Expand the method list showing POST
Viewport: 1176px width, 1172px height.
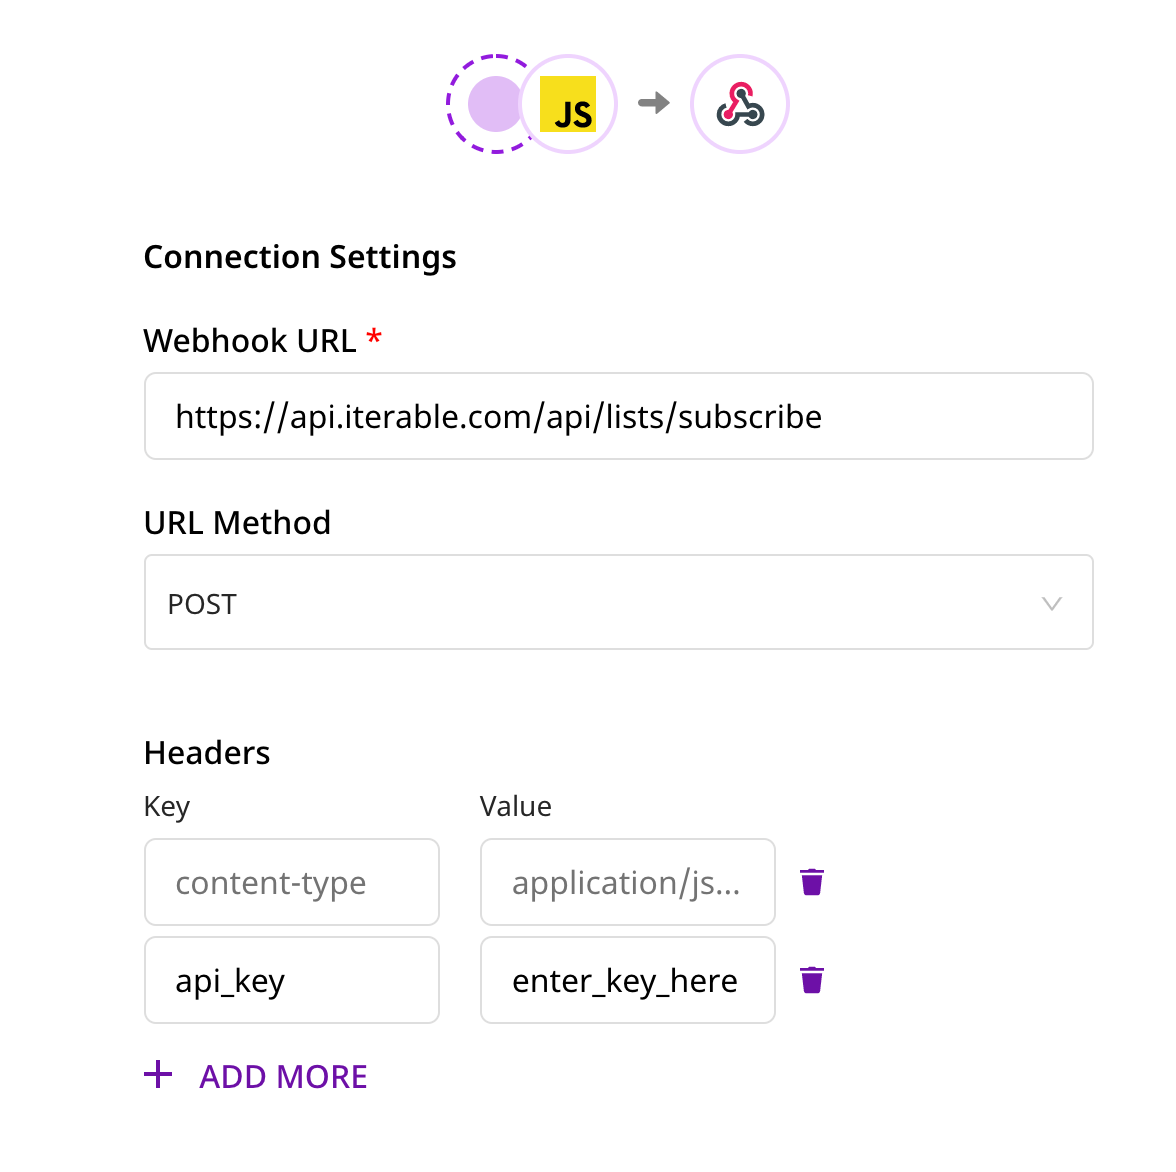coord(618,602)
